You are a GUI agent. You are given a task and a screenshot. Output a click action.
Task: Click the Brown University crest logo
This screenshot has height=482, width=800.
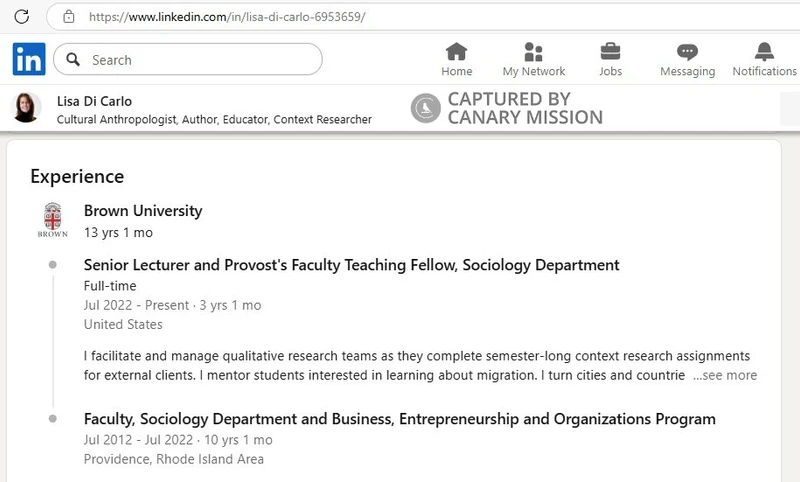(x=53, y=220)
